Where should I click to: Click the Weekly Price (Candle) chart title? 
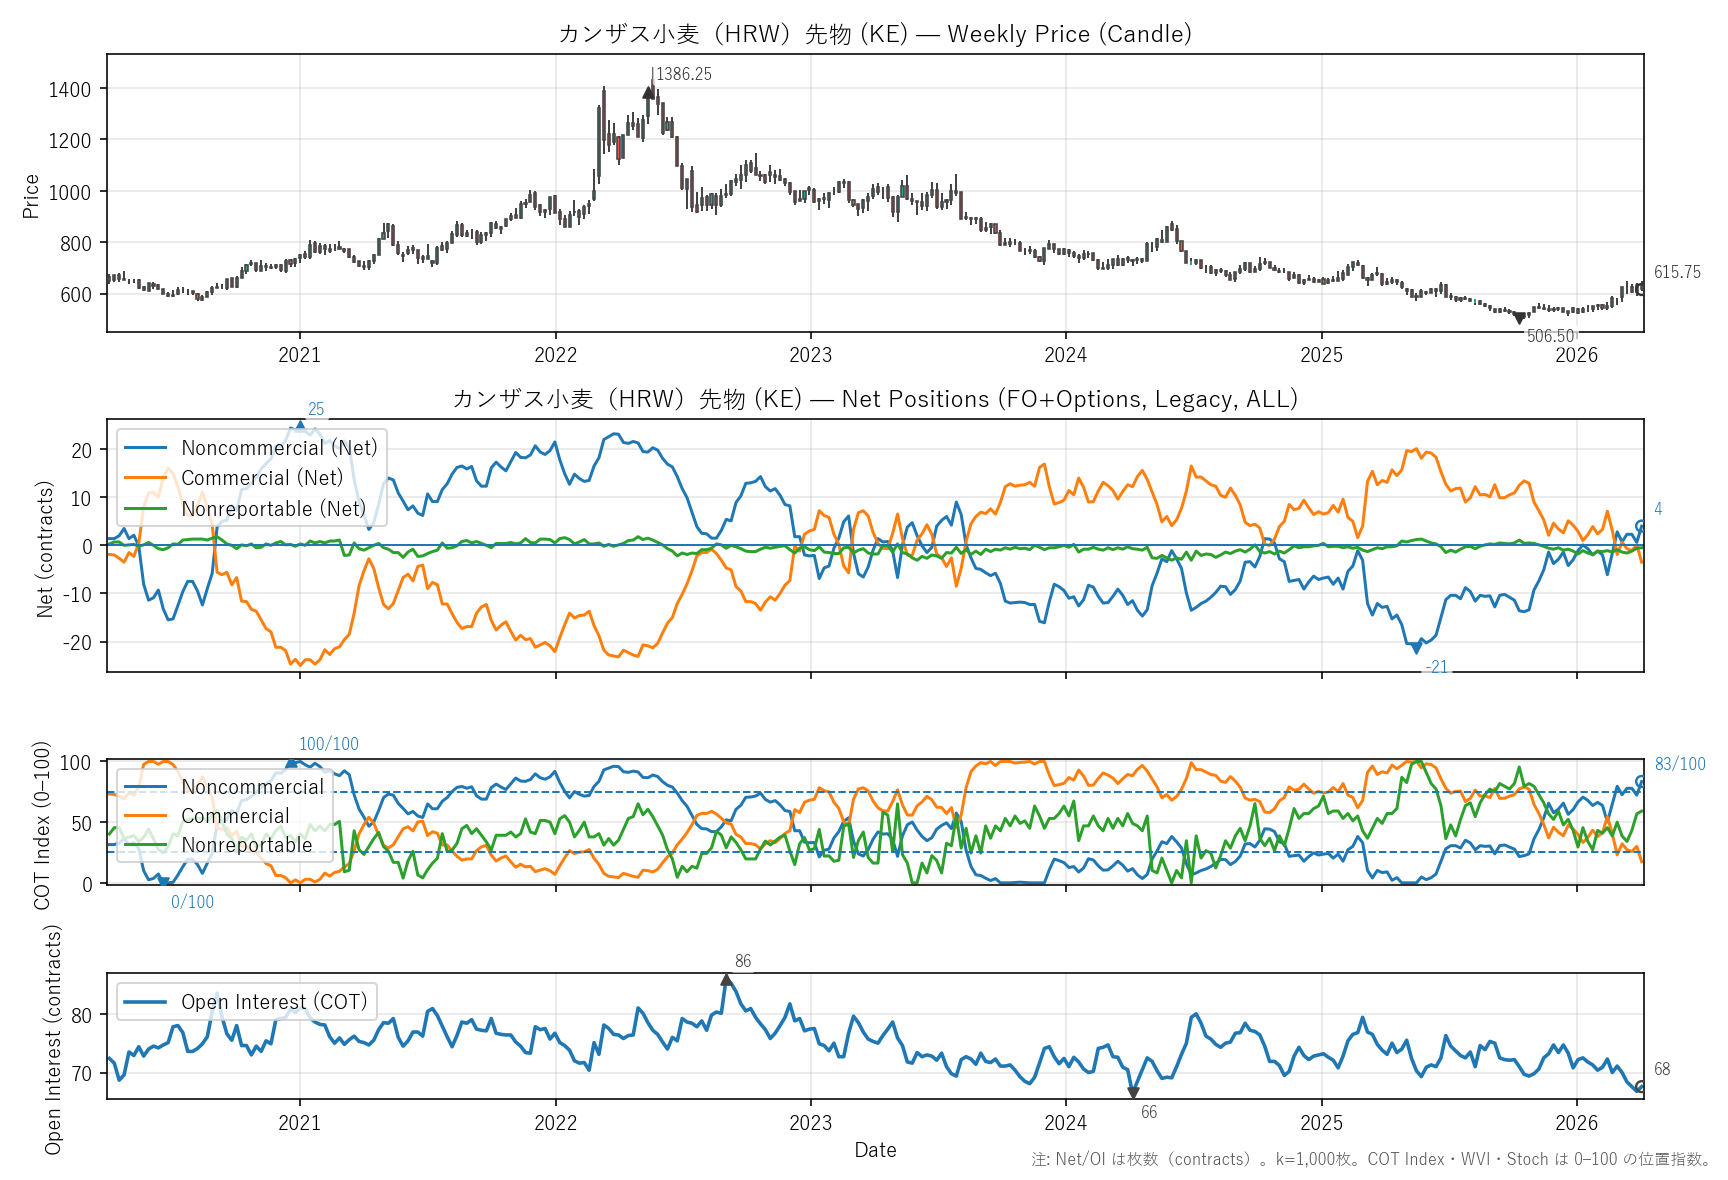click(875, 34)
